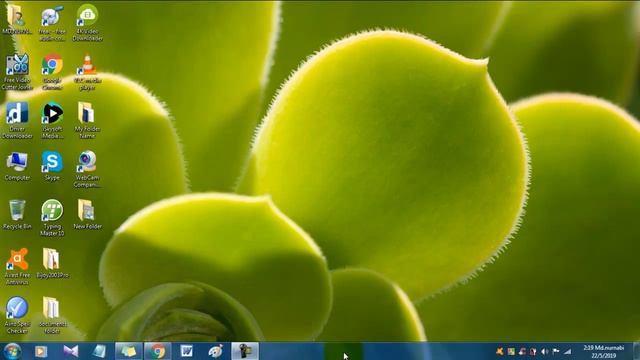640x360 pixels.
Task: Launch Skype from the desktop
Action: (x=52, y=166)
